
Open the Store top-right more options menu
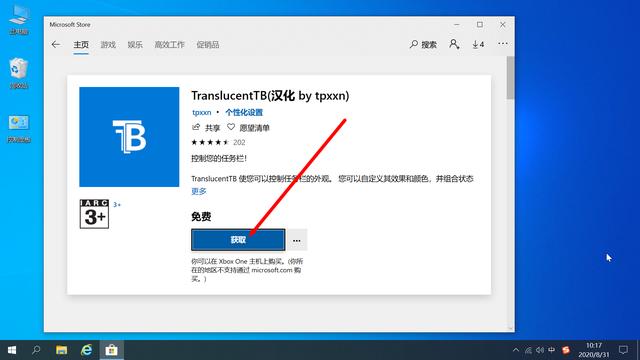(503, 43)
